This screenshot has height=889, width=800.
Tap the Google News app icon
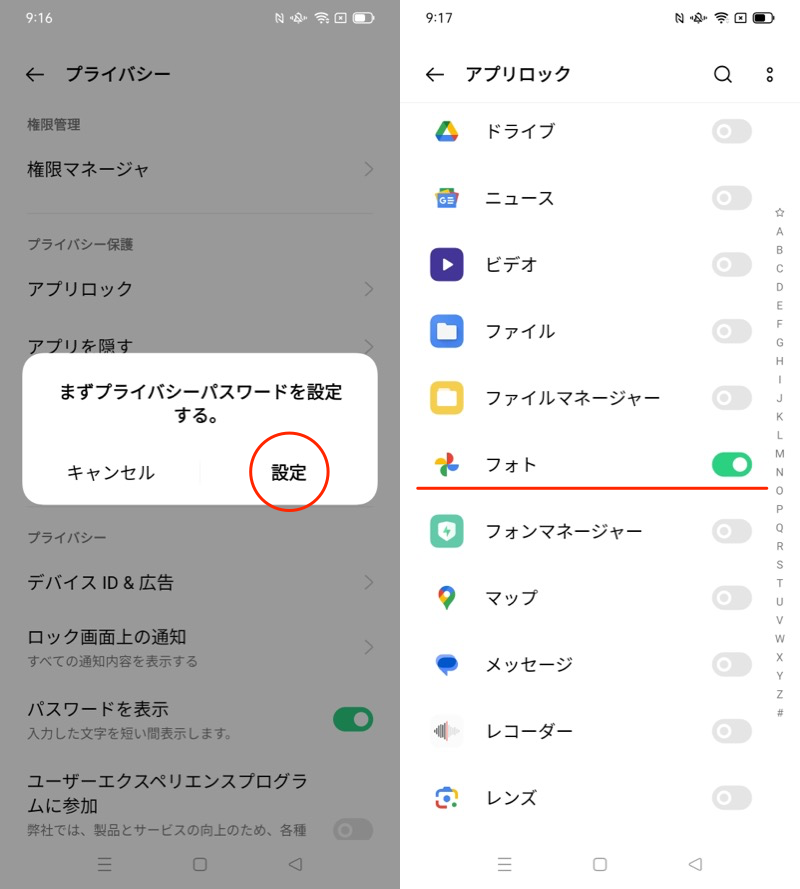[446, 198]
